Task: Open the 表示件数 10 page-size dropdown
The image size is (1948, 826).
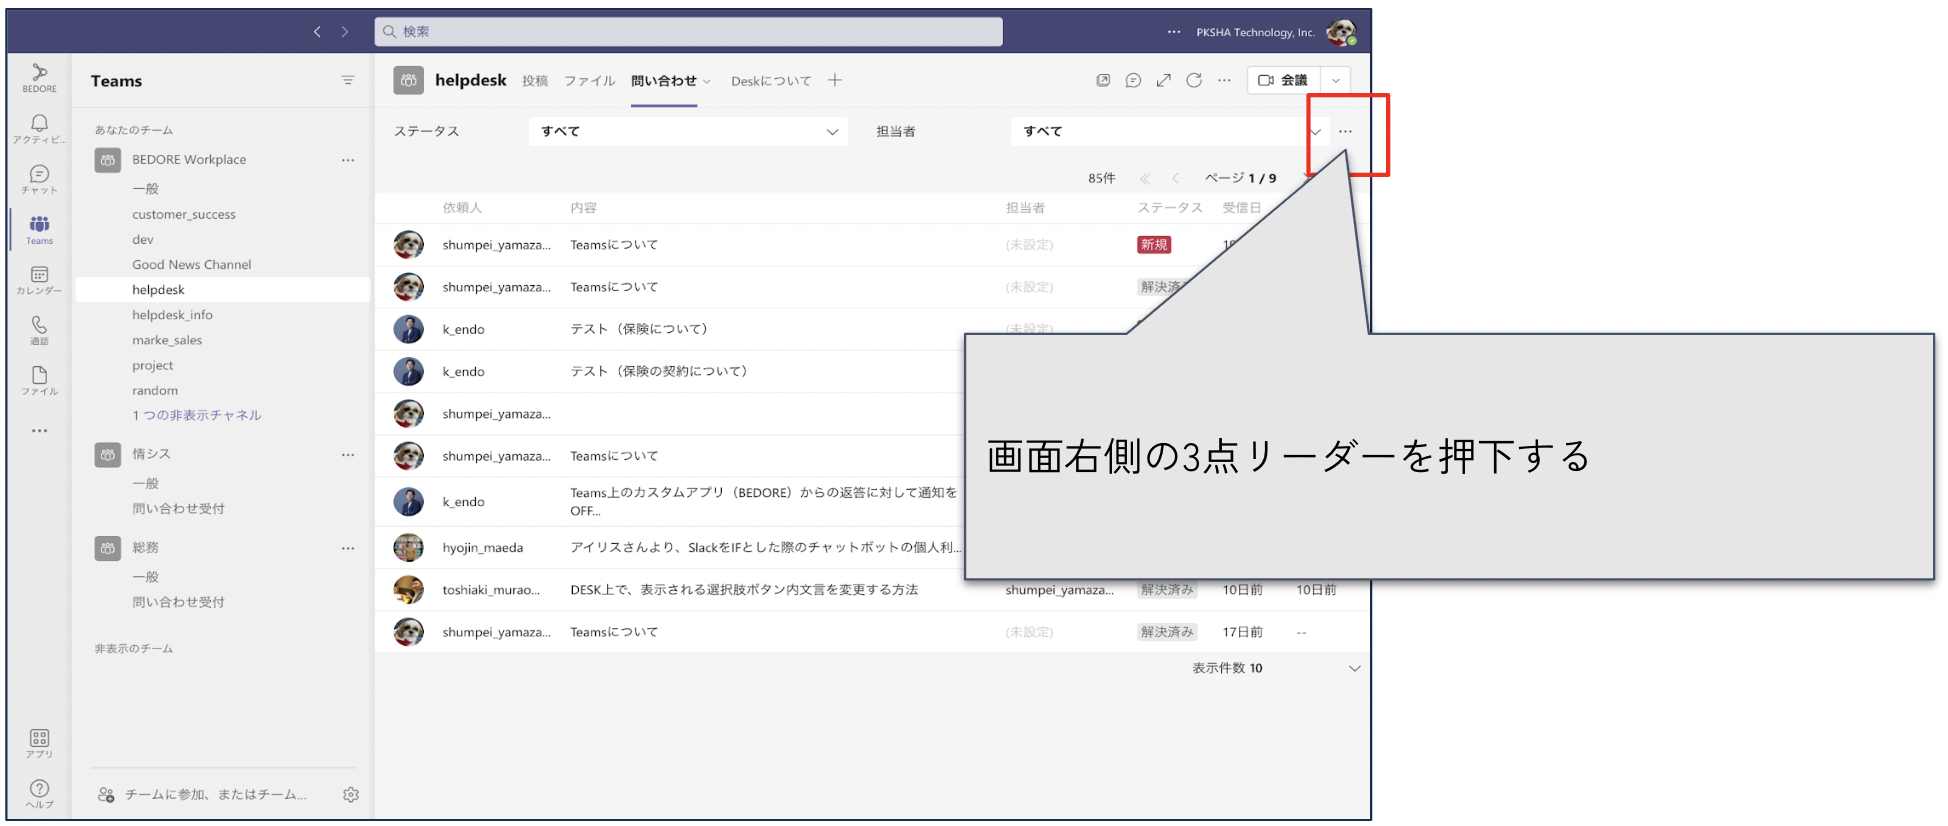Action: coord(1276,668)
